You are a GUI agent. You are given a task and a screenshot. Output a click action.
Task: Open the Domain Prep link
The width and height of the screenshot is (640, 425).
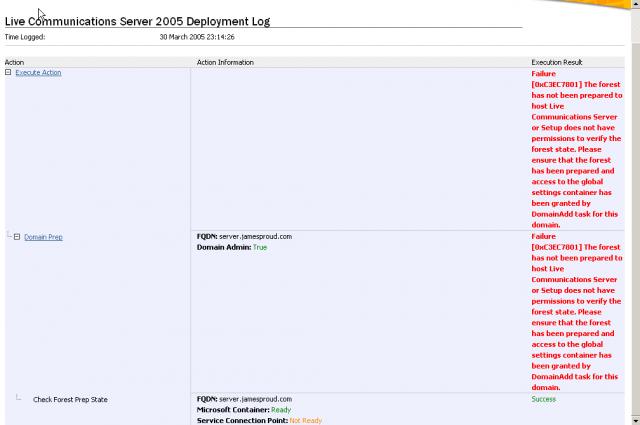[43, 237]
